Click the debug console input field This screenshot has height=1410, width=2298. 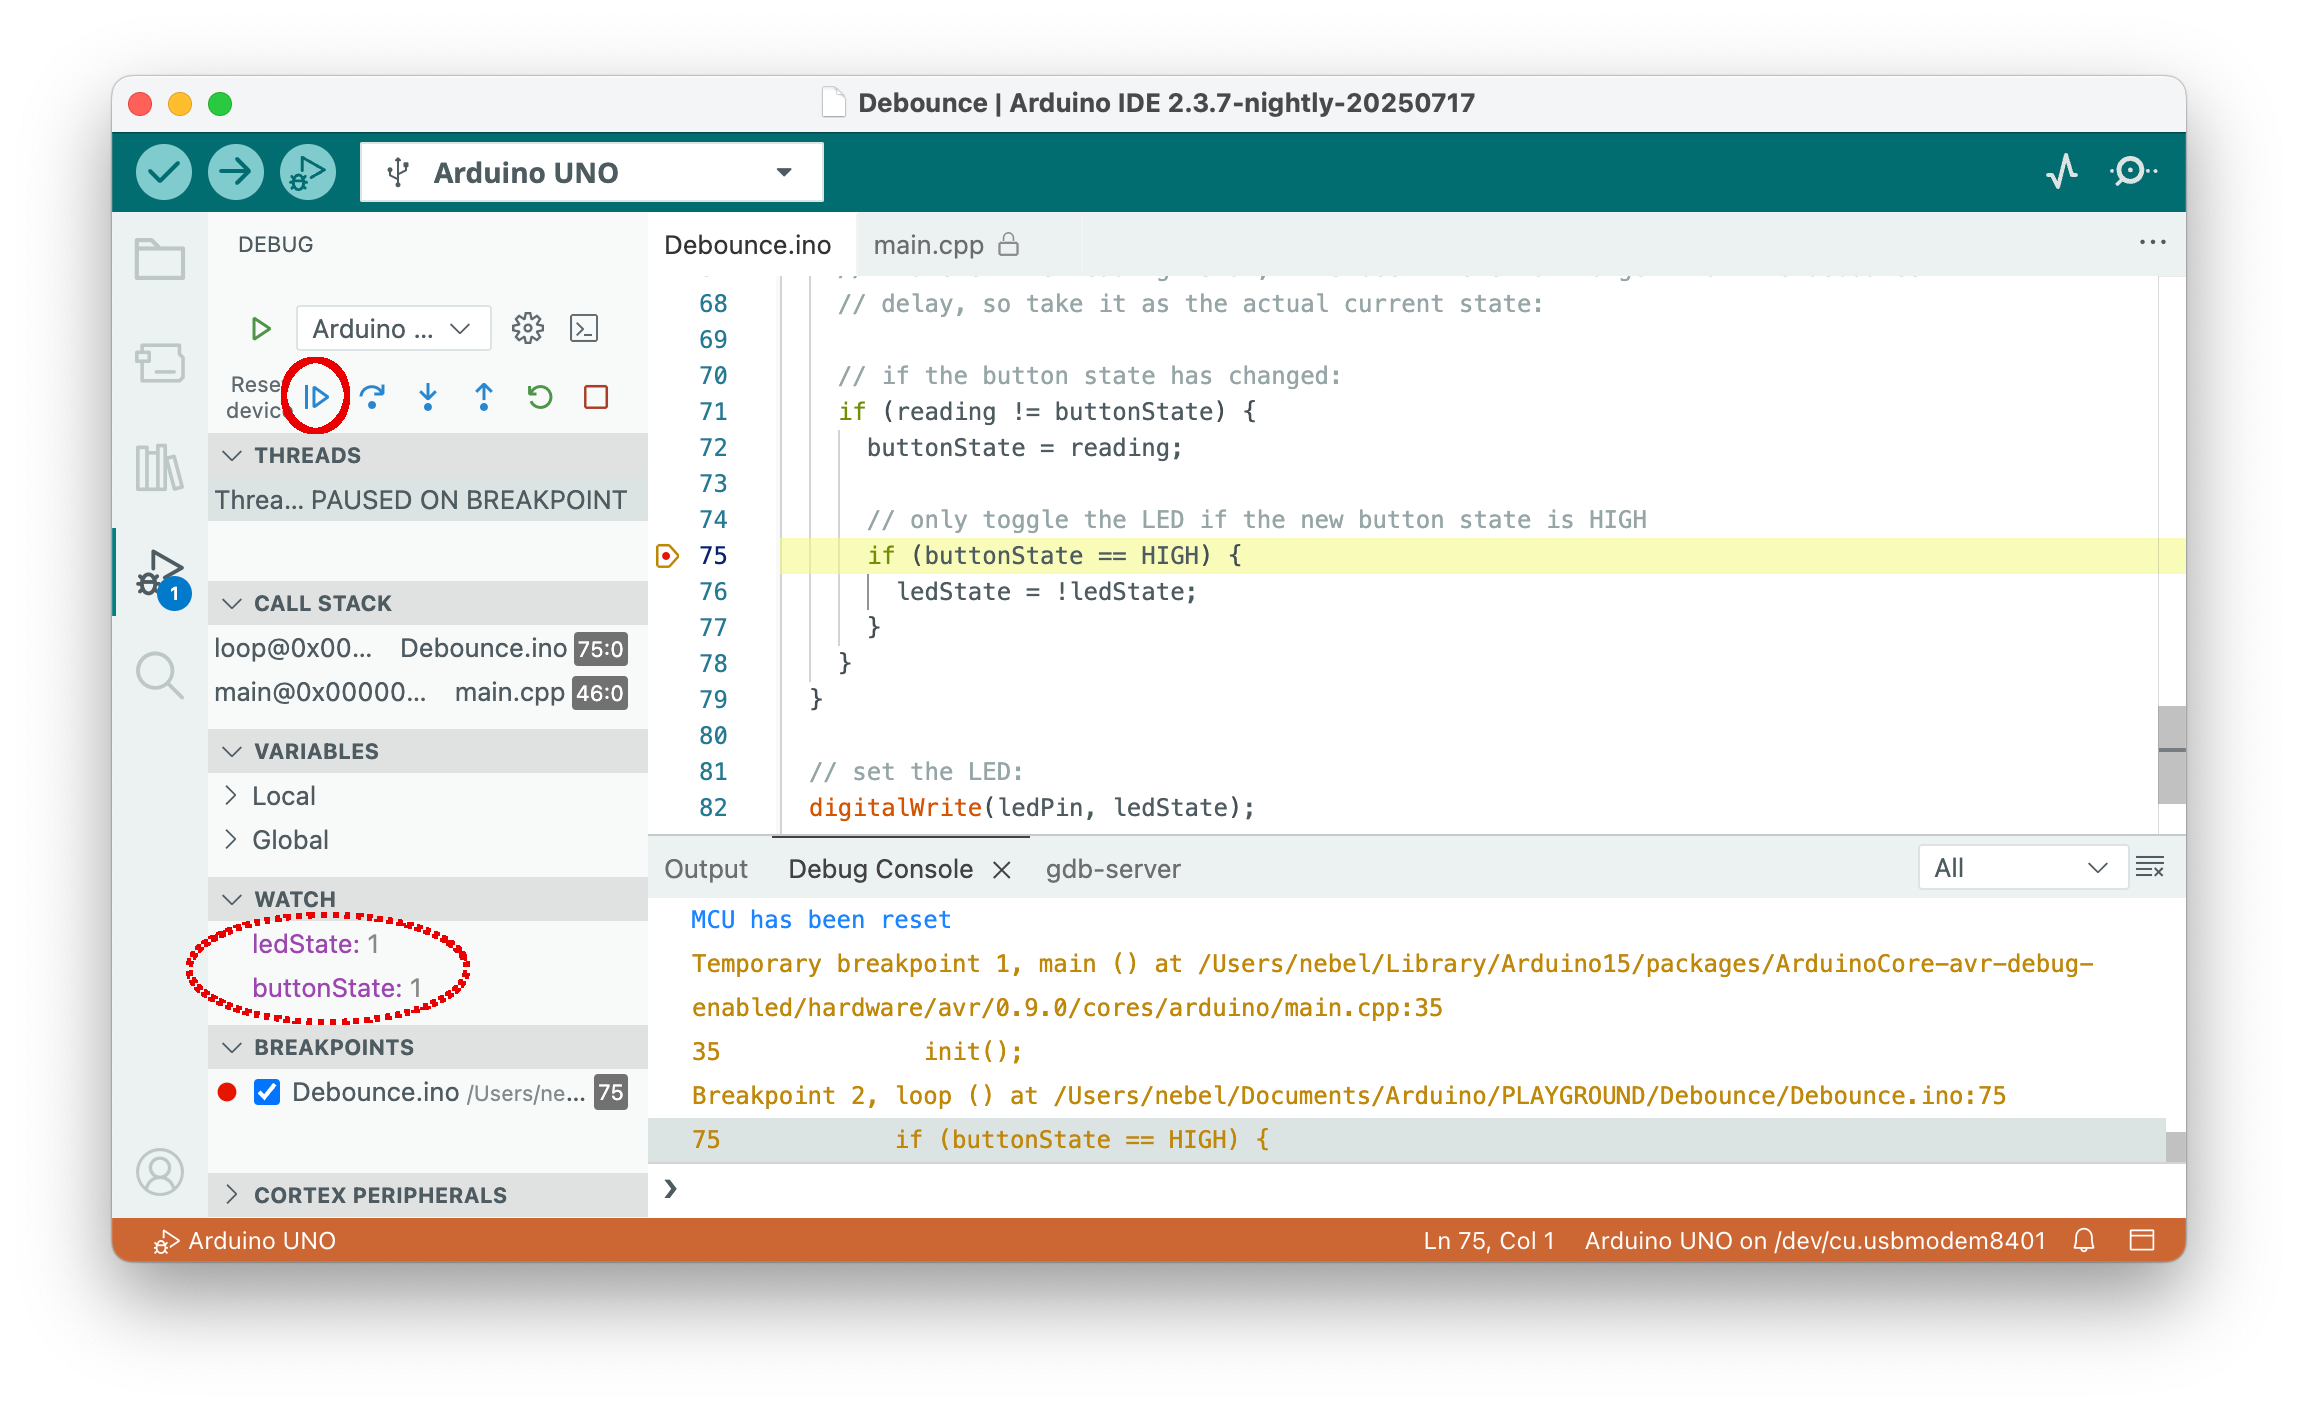pos(1400,1188)
